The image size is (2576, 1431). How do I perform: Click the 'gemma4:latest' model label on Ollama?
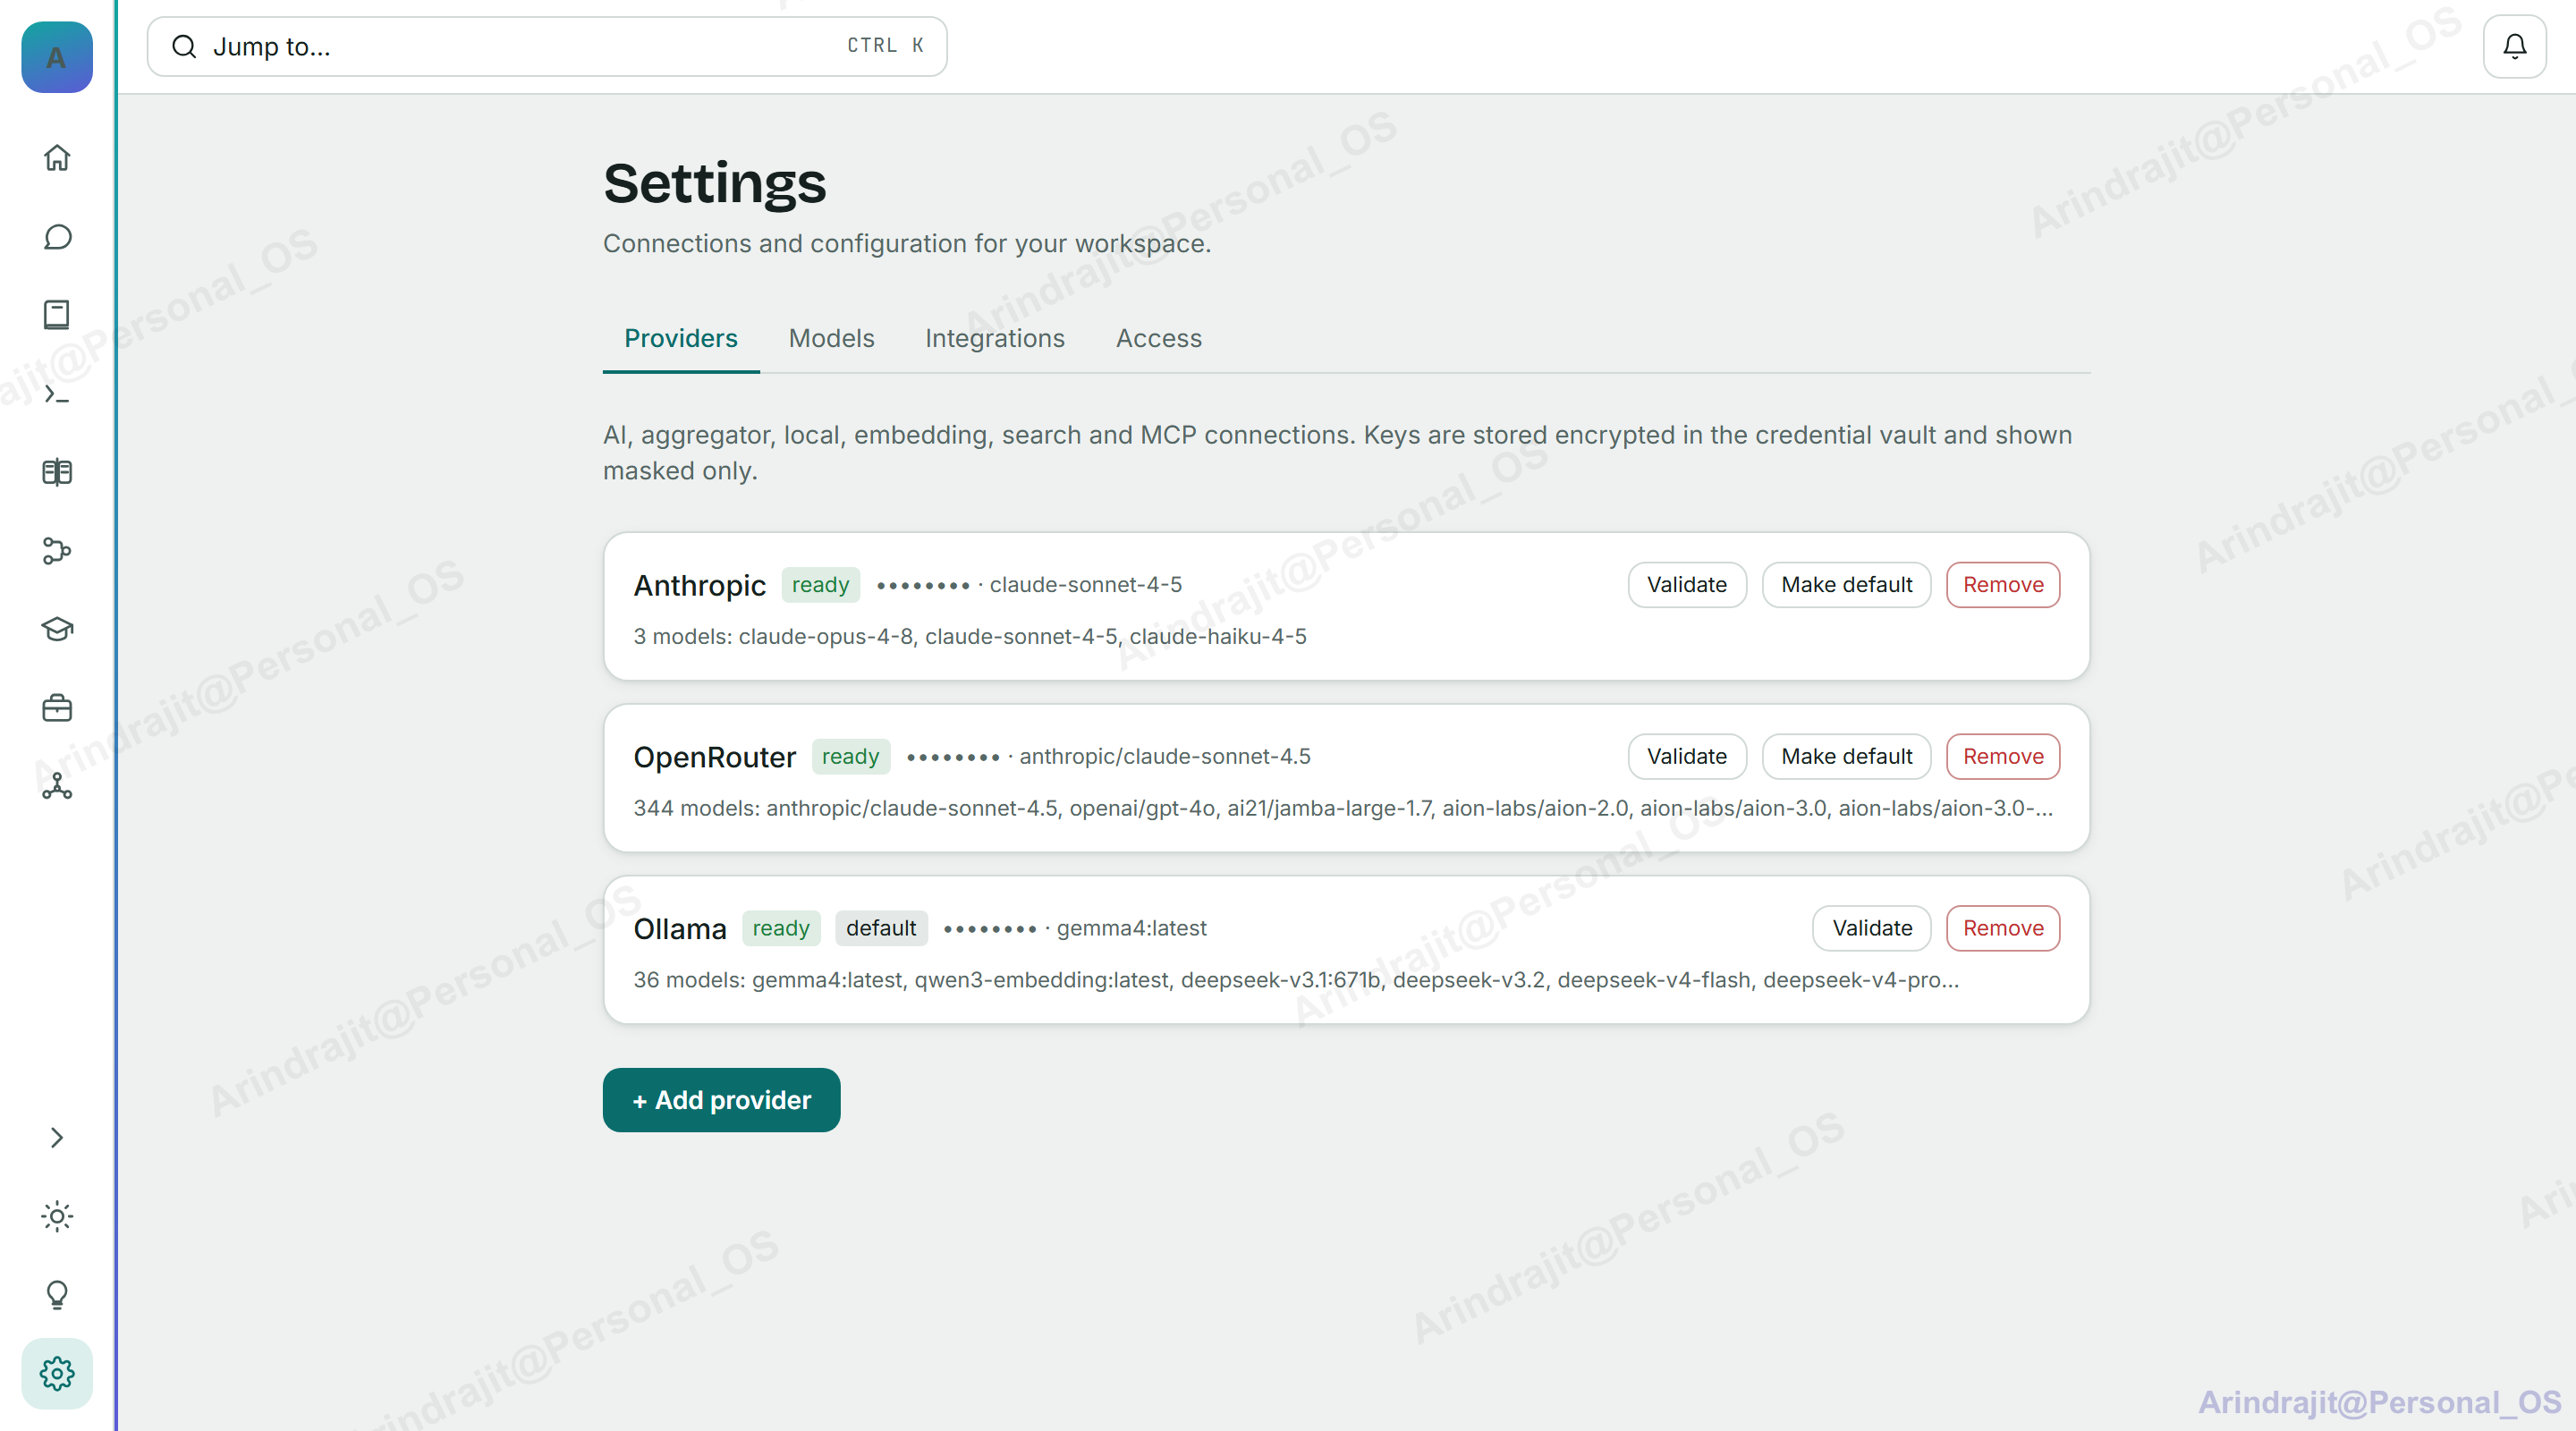1132,929
